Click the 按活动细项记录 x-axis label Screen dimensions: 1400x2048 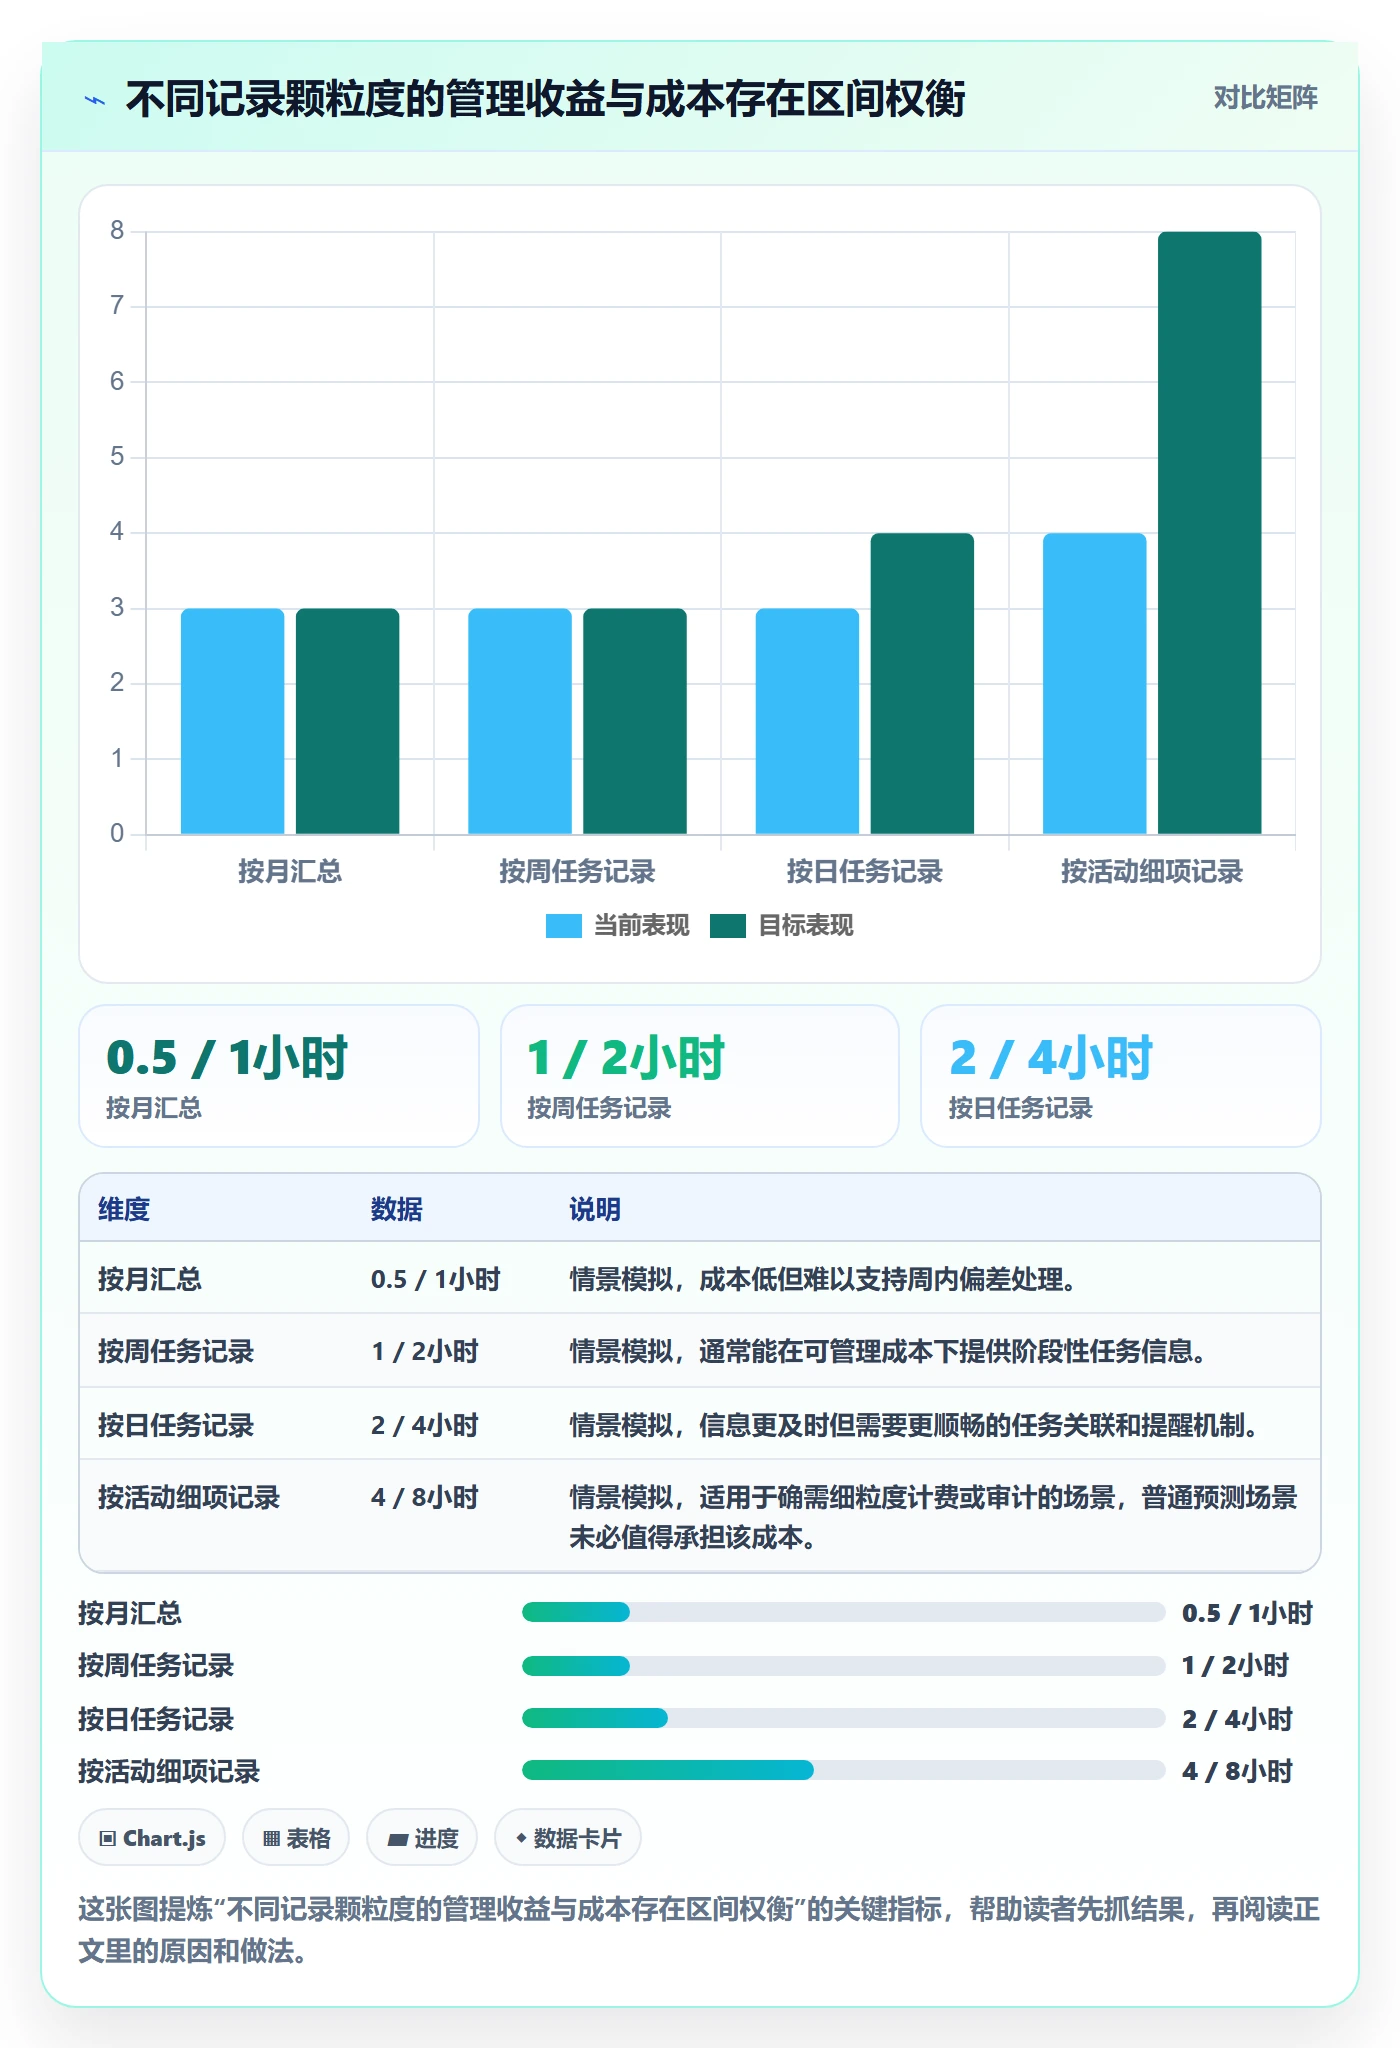click(x=1152, y=872)
